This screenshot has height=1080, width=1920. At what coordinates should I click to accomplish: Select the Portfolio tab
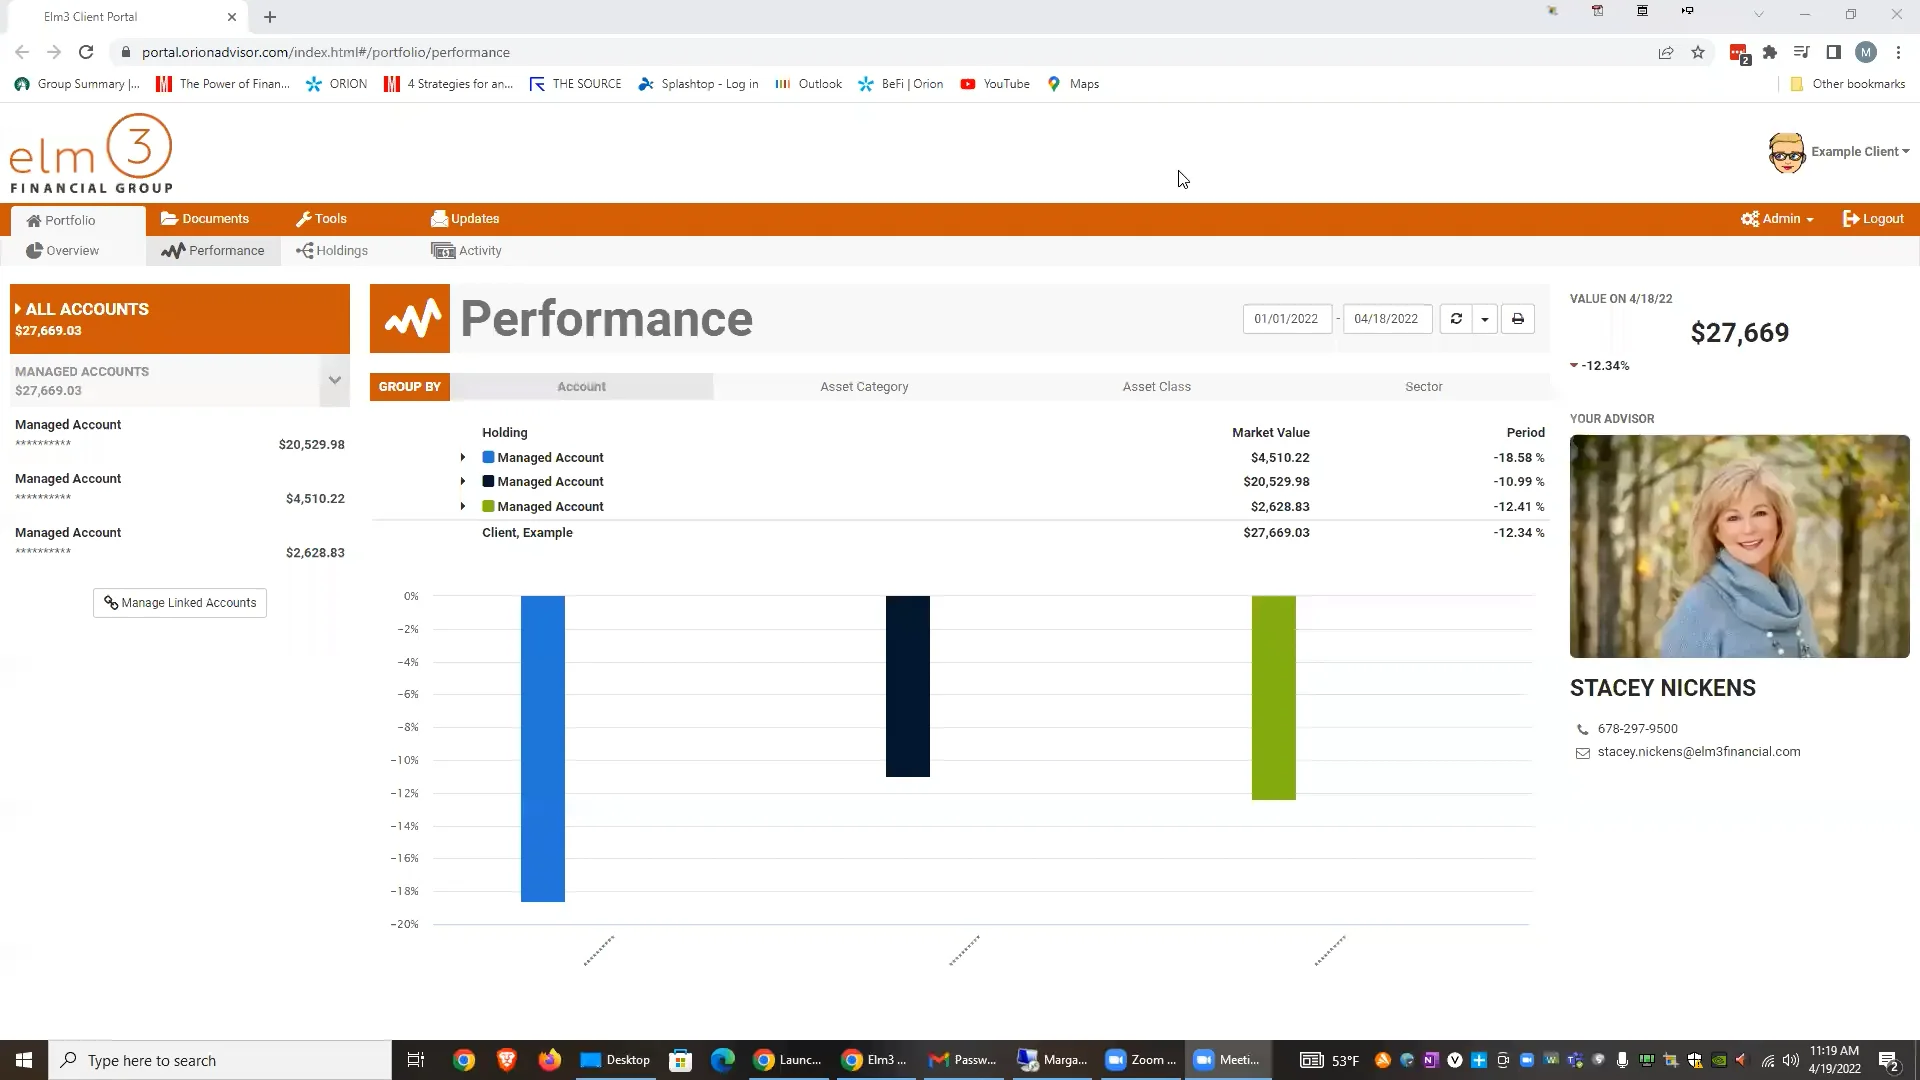[78, 220]
